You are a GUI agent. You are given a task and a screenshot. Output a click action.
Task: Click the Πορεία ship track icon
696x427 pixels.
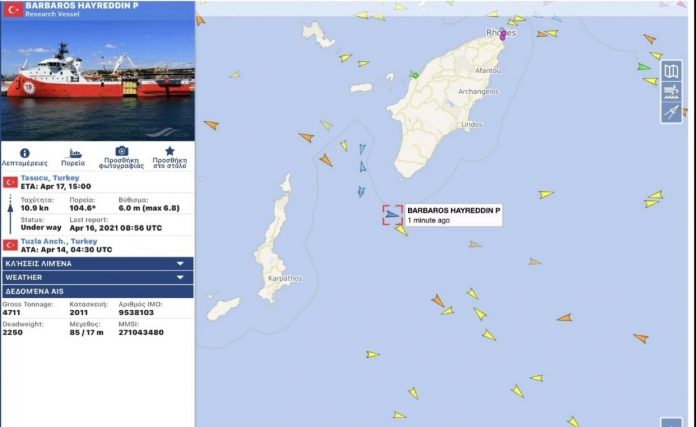click(x=74, y=154)
